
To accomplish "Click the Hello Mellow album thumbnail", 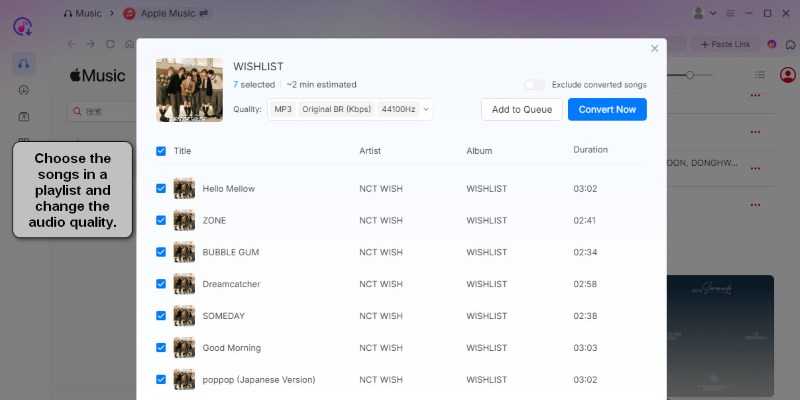I will coord(184,188).
